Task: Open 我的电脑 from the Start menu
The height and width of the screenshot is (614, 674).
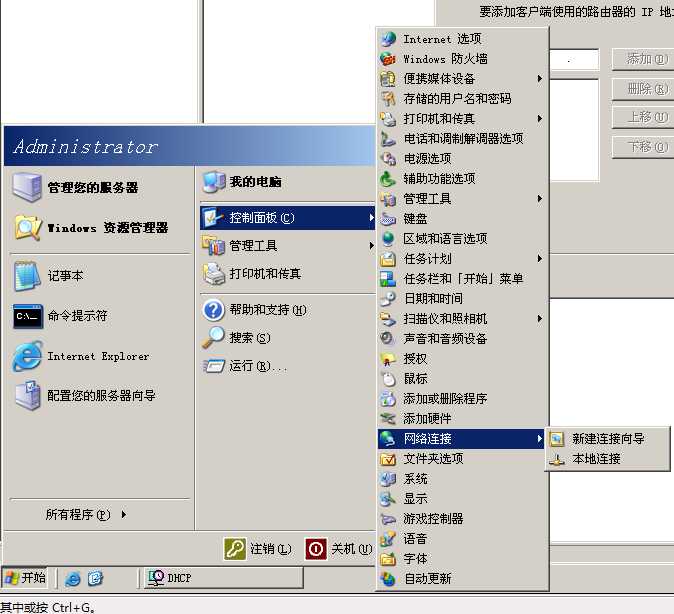Action: [x=286, y=182]
